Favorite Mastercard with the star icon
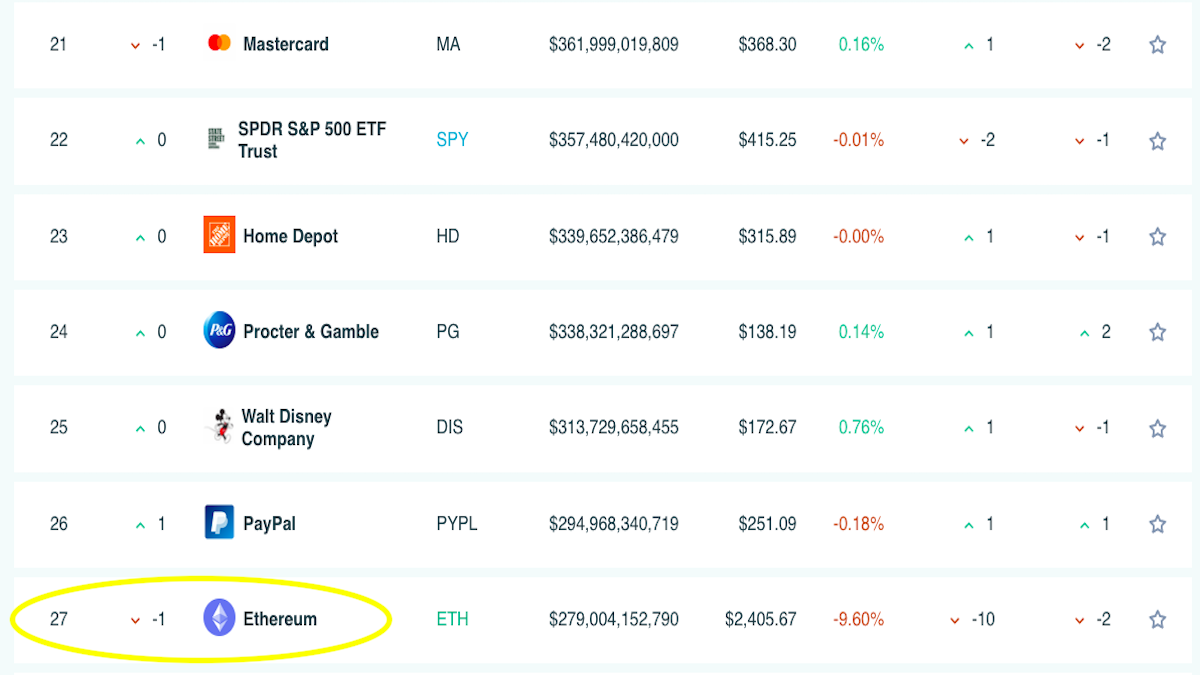Screen dimensions: 1200x675 click(1157, 44)
